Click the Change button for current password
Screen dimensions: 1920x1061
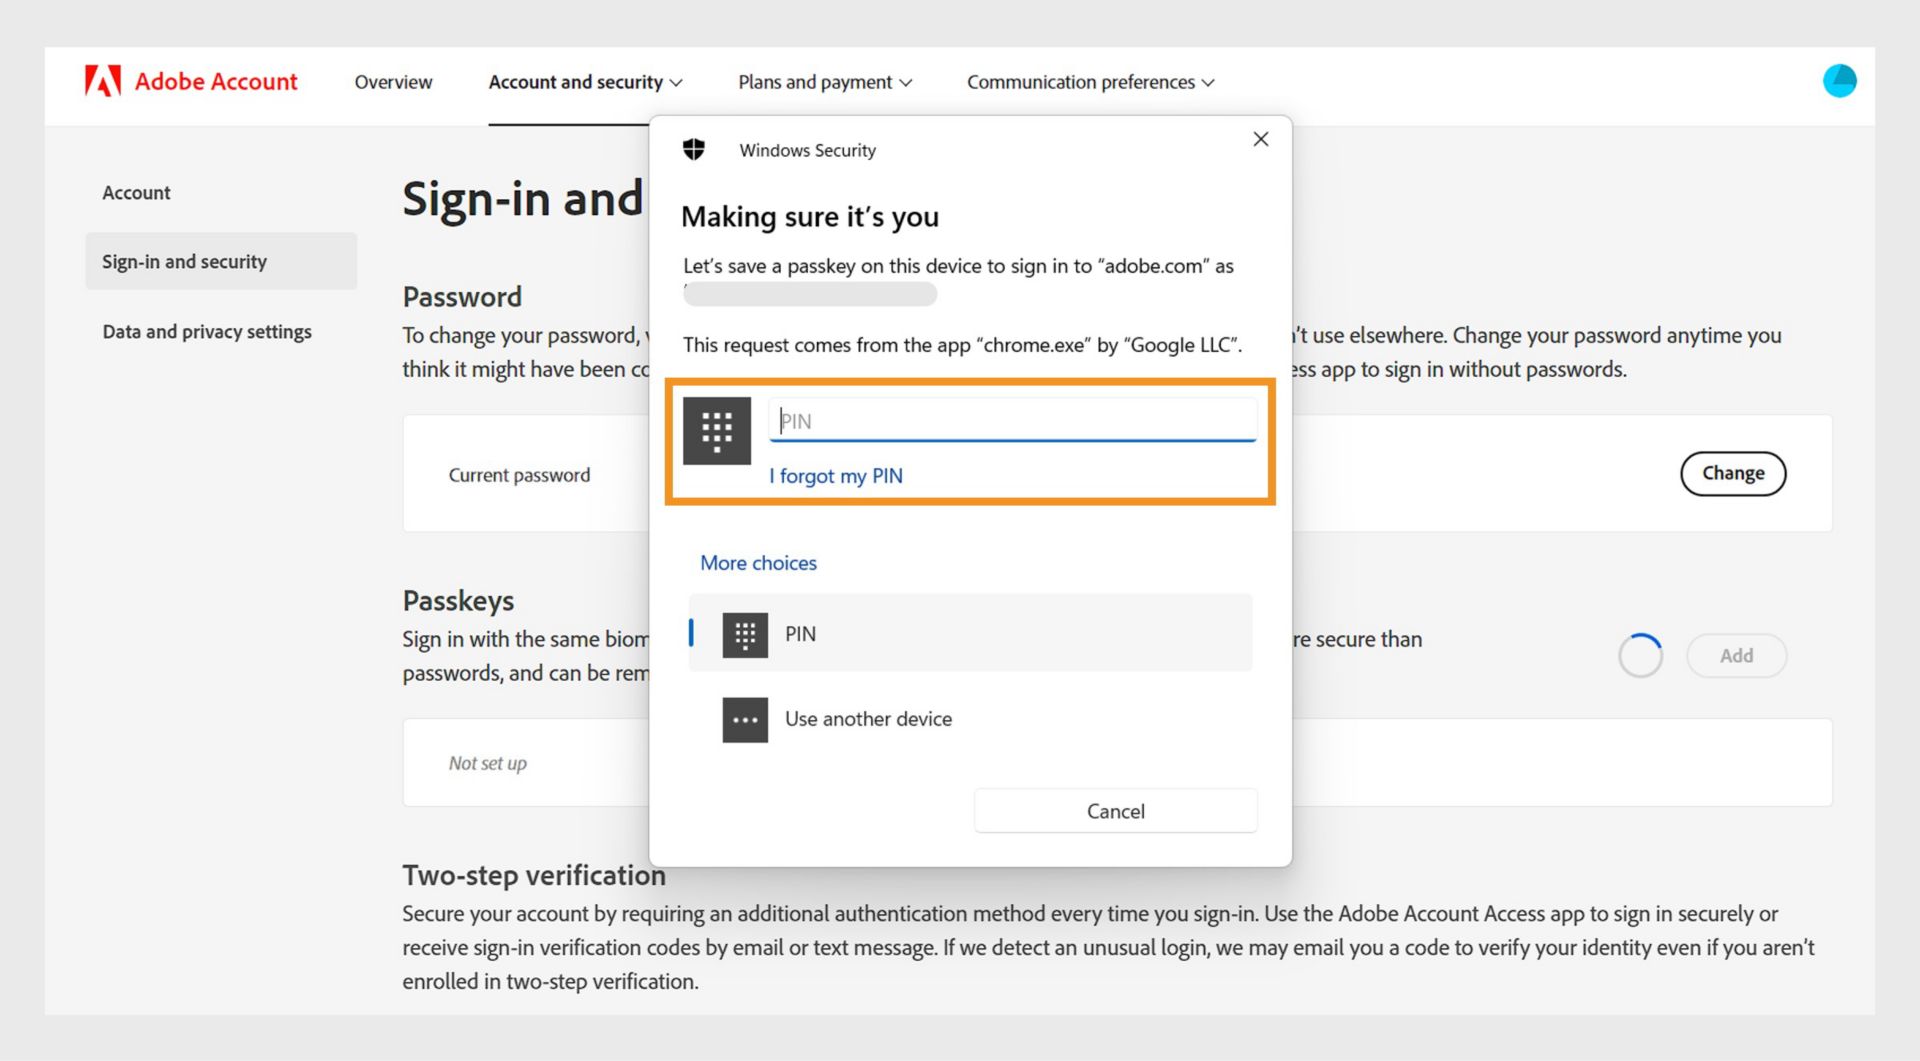[1733, 473]
